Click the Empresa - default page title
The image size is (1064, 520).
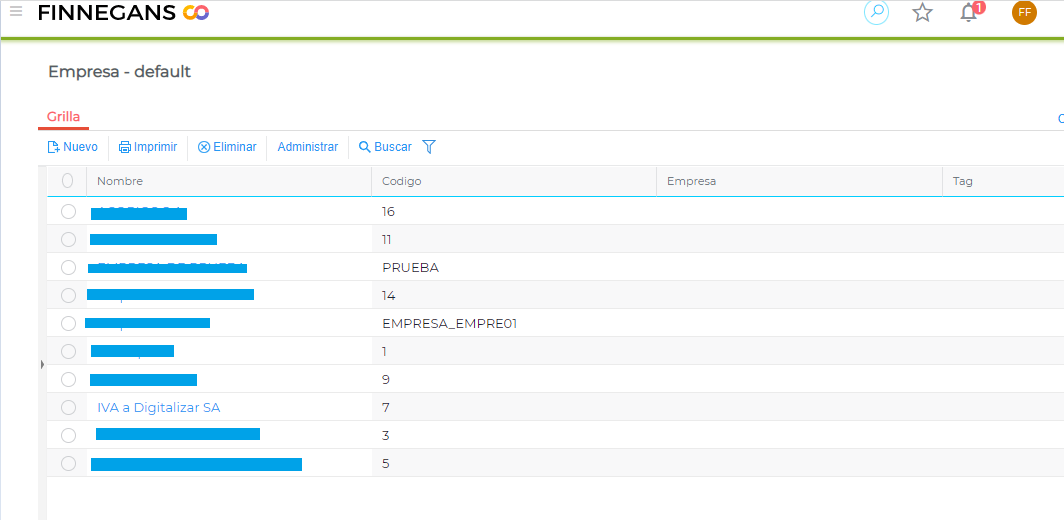click(x=119, y=71)
